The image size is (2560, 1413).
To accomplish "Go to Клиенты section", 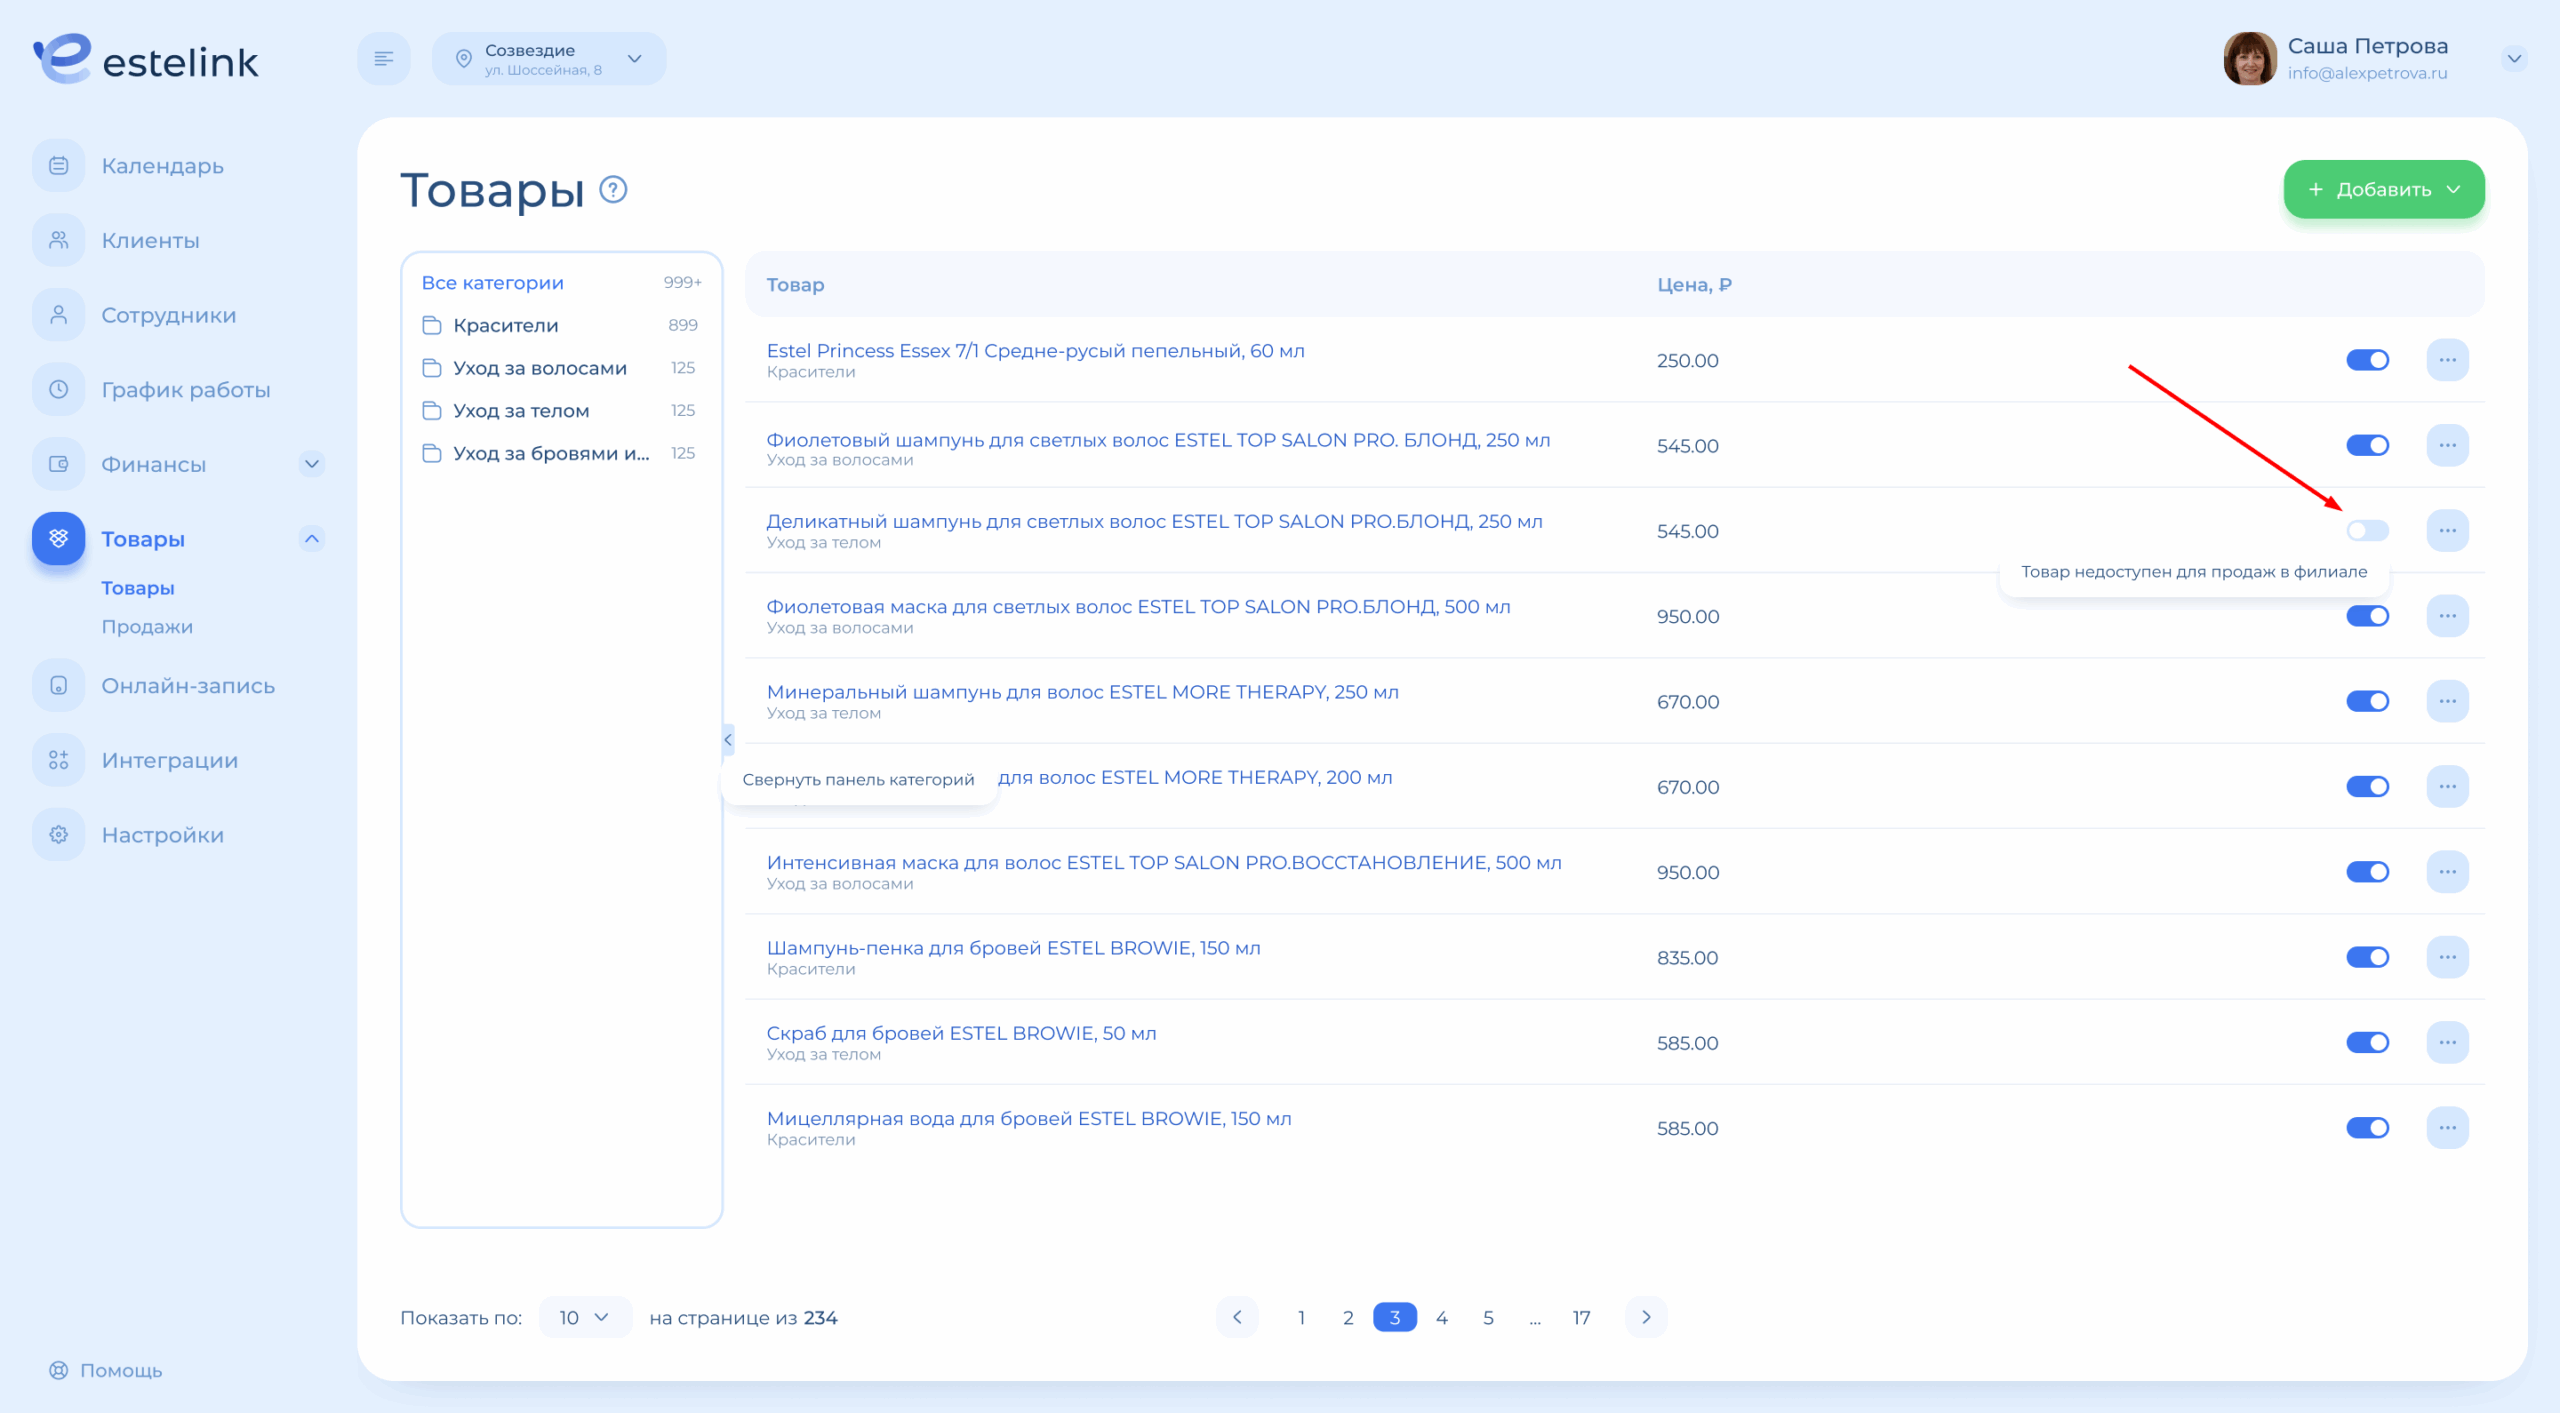I will pos(150,241).
